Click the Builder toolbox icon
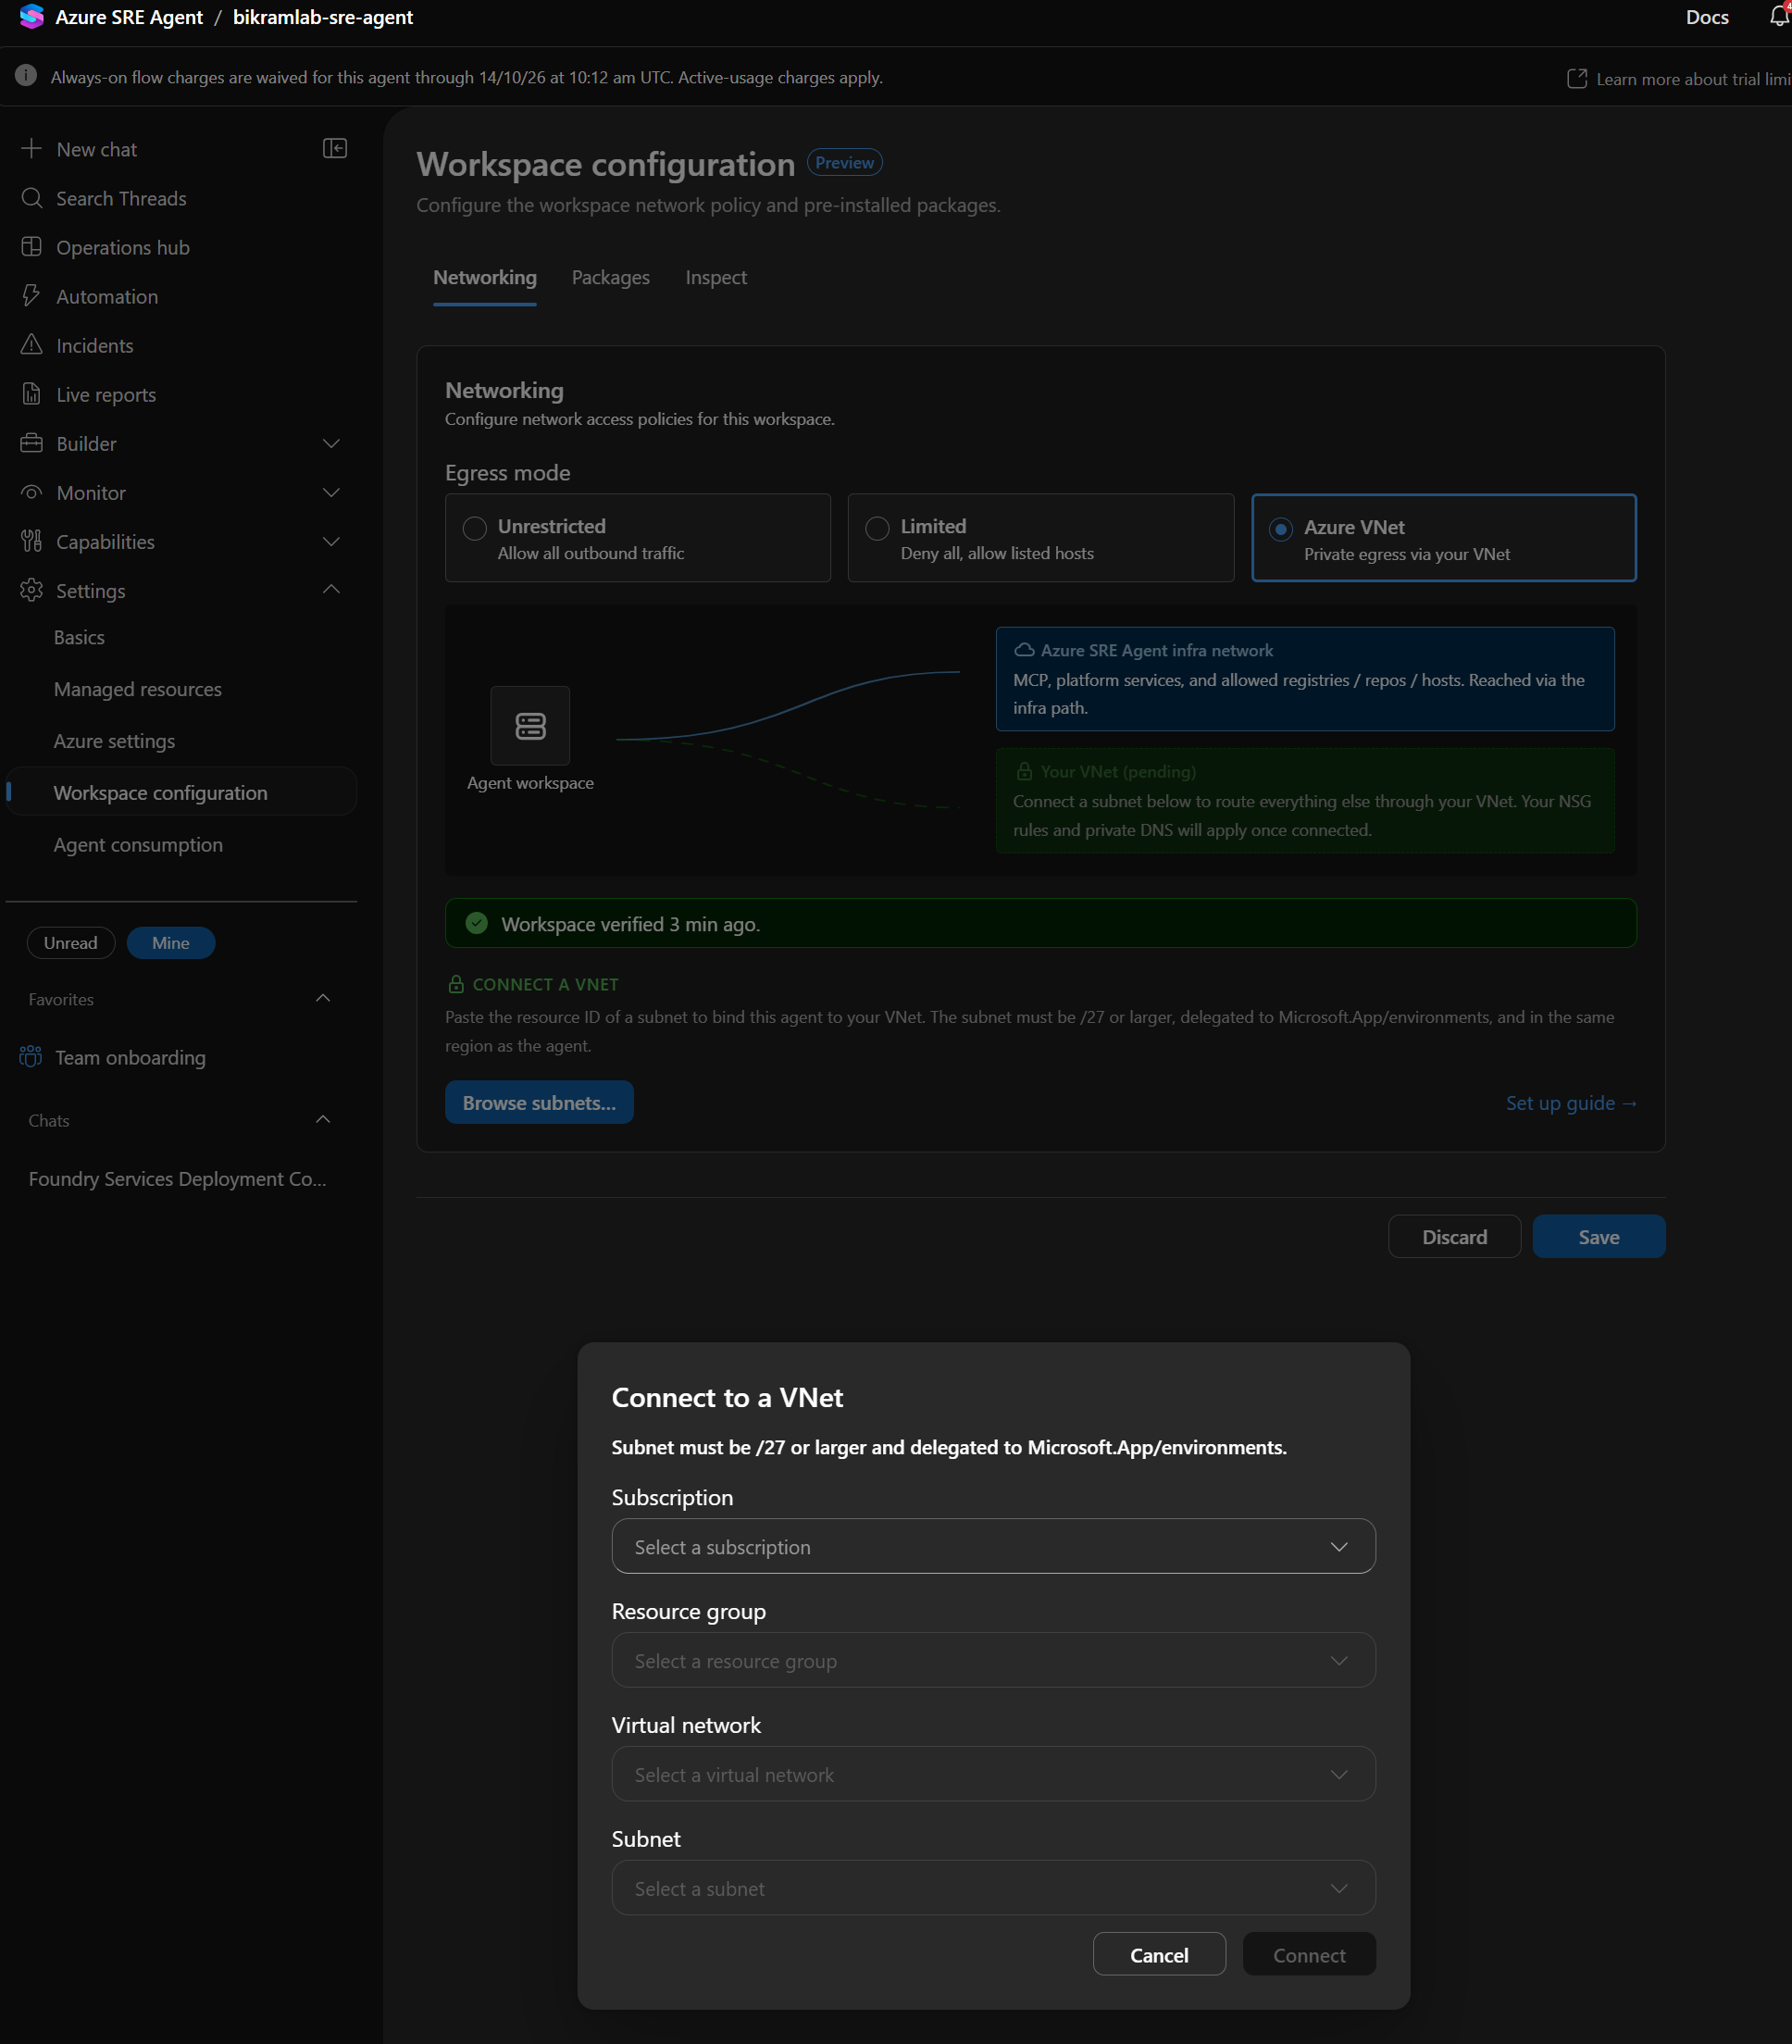Viewport: 1792px width, 2044px height. (x=32, y=443)
